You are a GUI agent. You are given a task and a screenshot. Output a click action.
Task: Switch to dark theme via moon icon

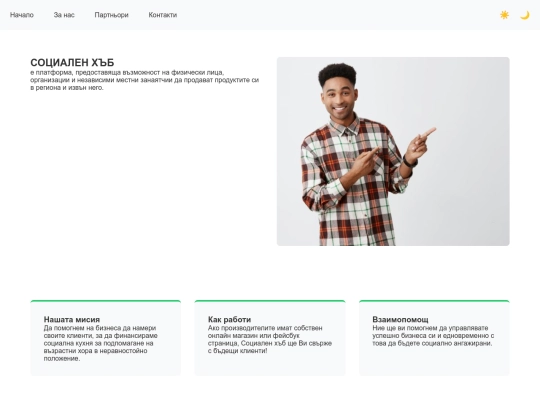tap(525, 15)
